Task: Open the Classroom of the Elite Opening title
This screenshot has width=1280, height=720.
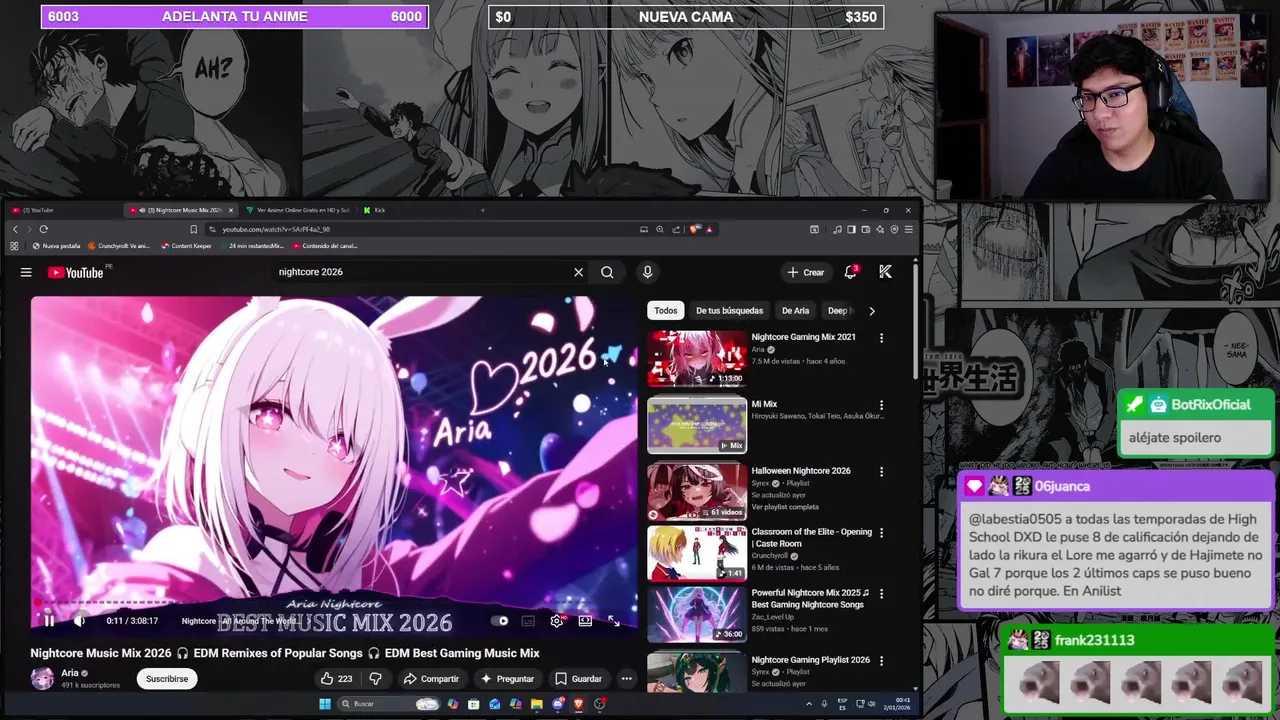Action: pos(811,538)
